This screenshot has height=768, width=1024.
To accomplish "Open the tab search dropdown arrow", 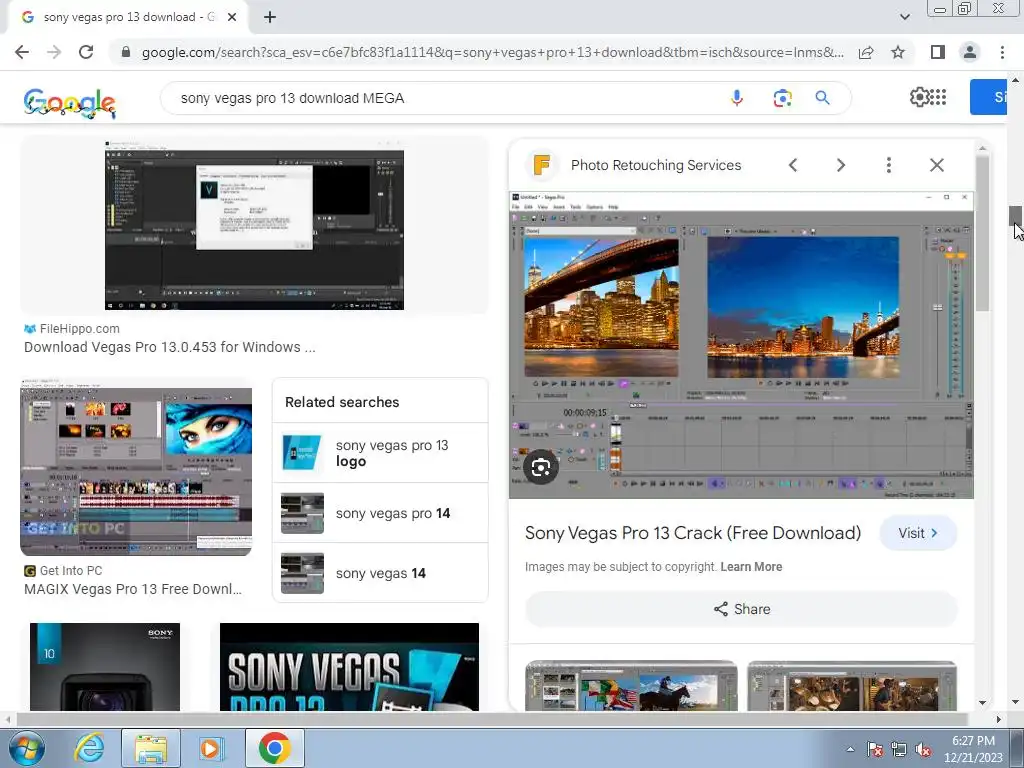I will click(x=904, y=17).
